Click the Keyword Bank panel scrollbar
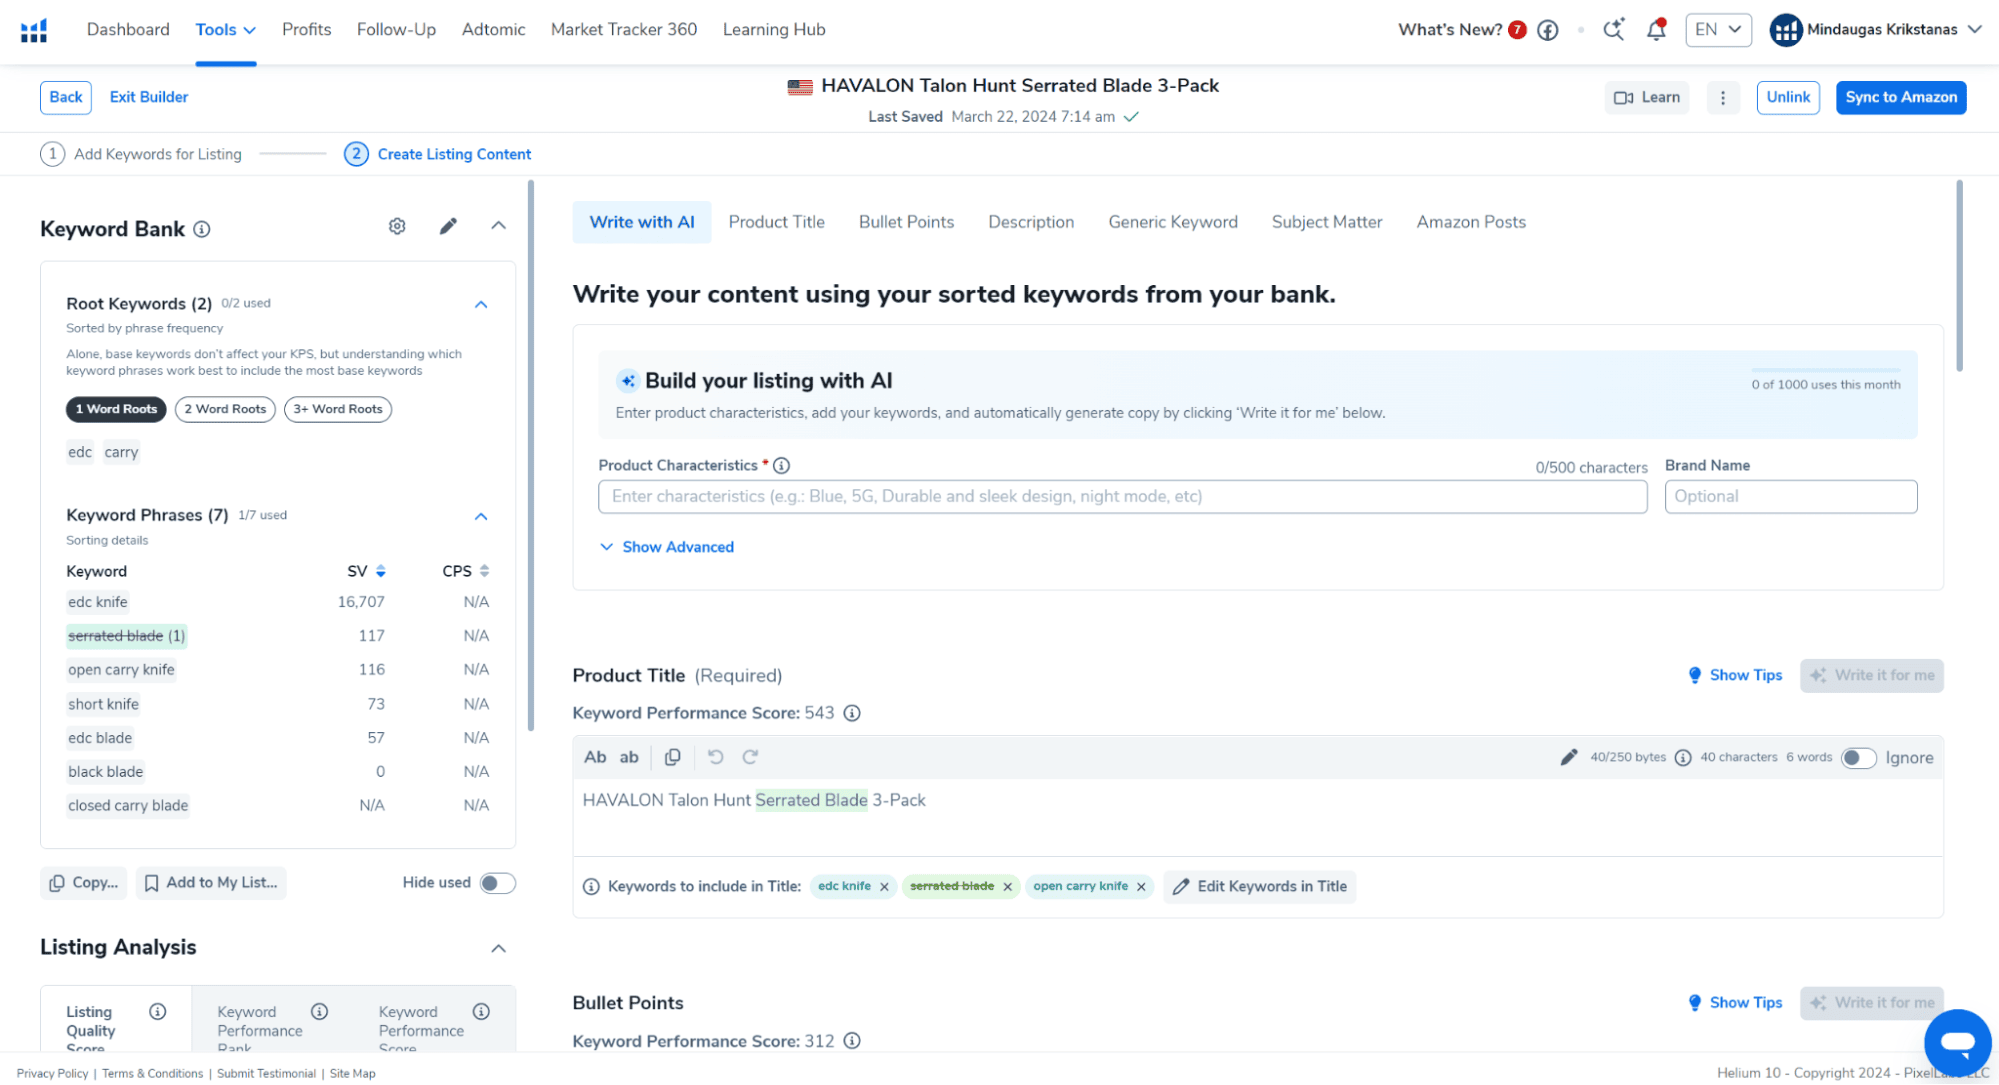The height and width of the screenshot is (1085, 1999). click(x=531, y=455)
